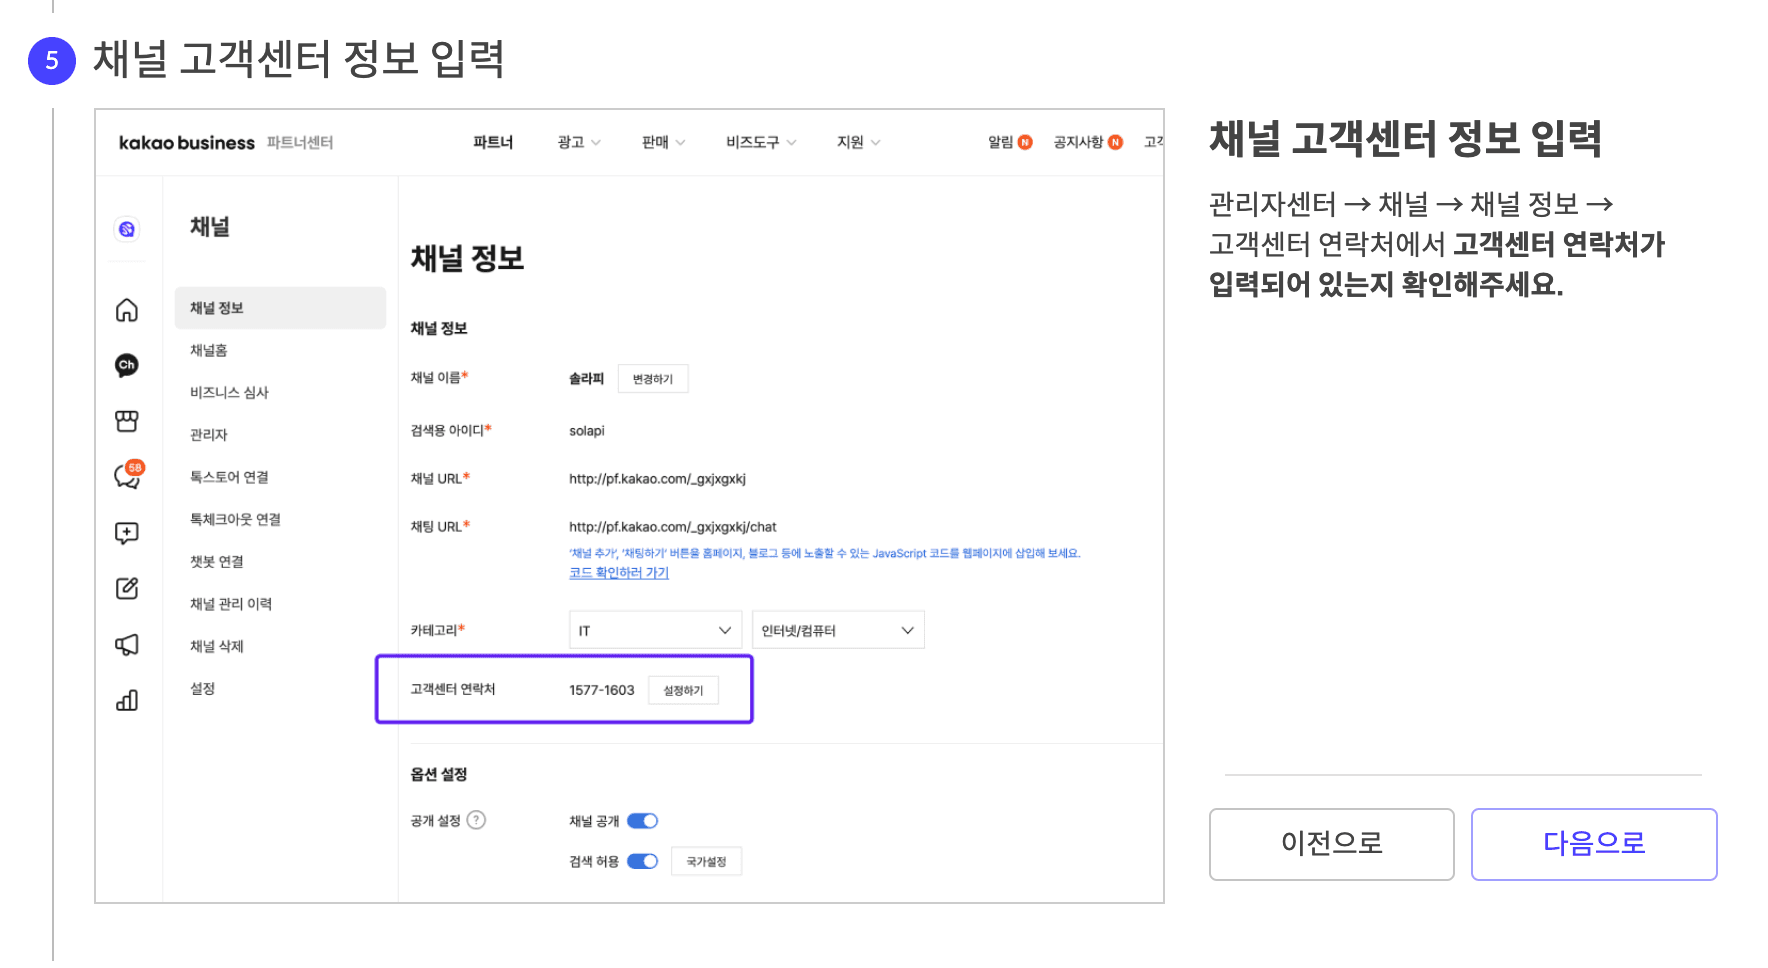Open the home icon in sidebar

[127, 310]
